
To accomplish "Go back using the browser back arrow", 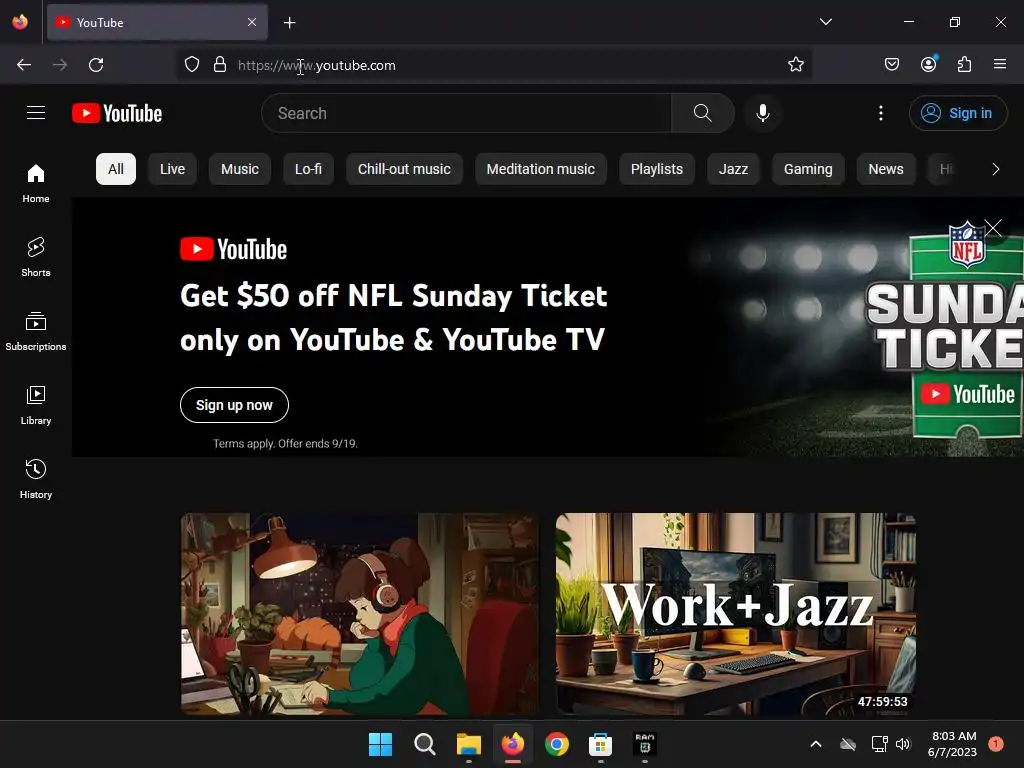I will pos(24,65).
